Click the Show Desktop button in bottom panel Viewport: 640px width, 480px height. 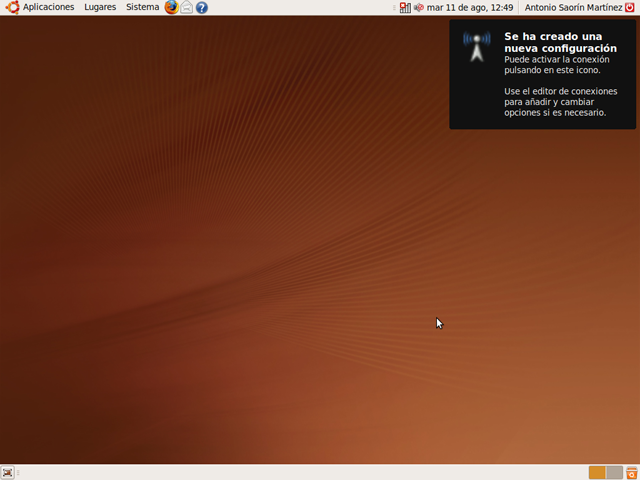[x=8, y=472]
